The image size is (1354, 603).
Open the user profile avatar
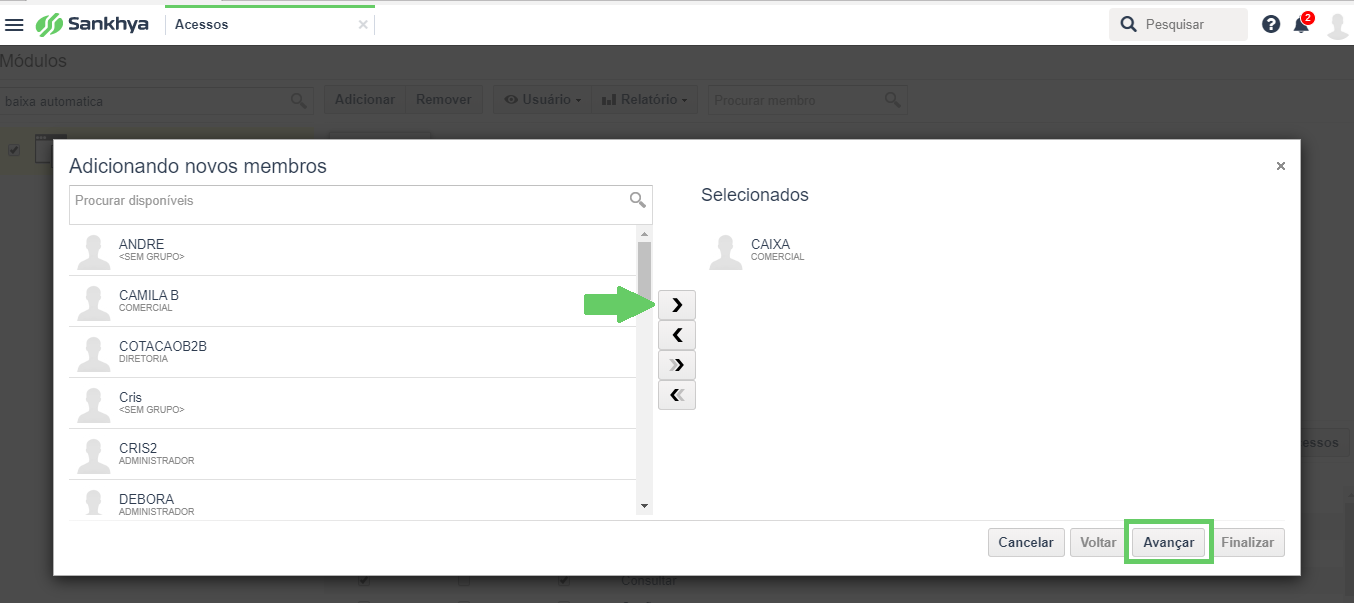[x=1337, y=25]
